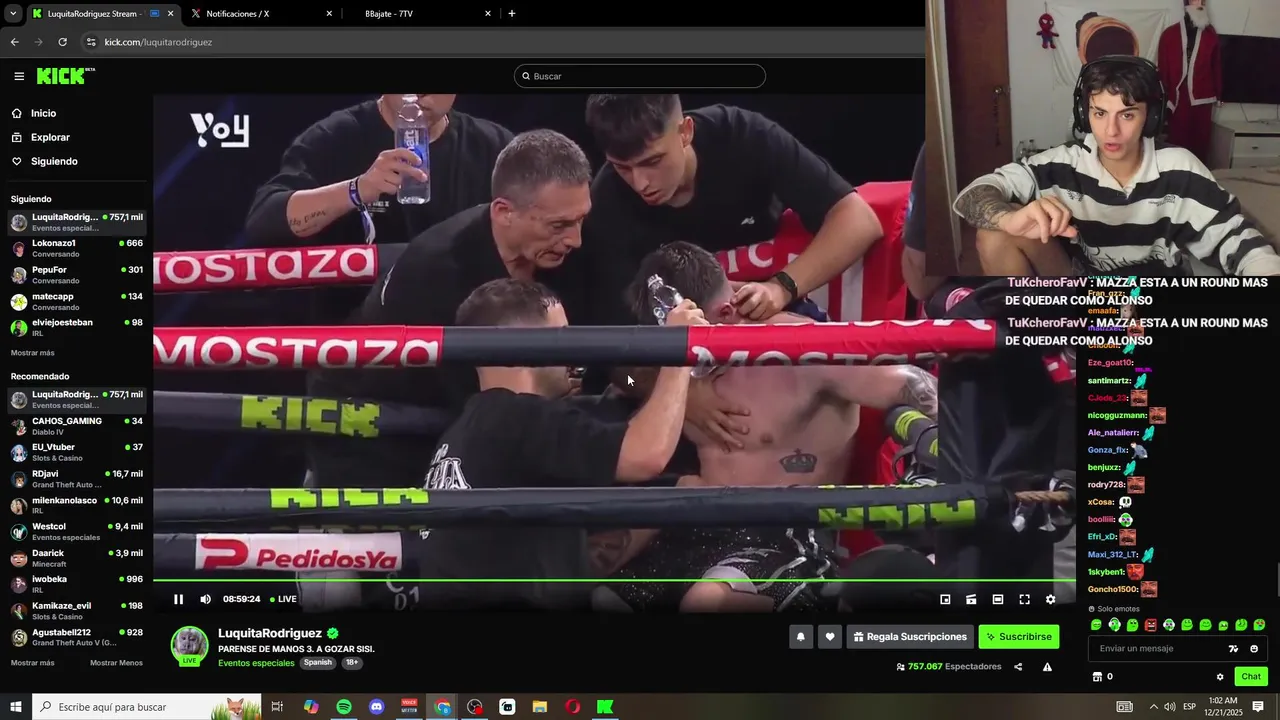Open Explorar in the sidebar
The image size is (1280, 720).
pos(50,137)
